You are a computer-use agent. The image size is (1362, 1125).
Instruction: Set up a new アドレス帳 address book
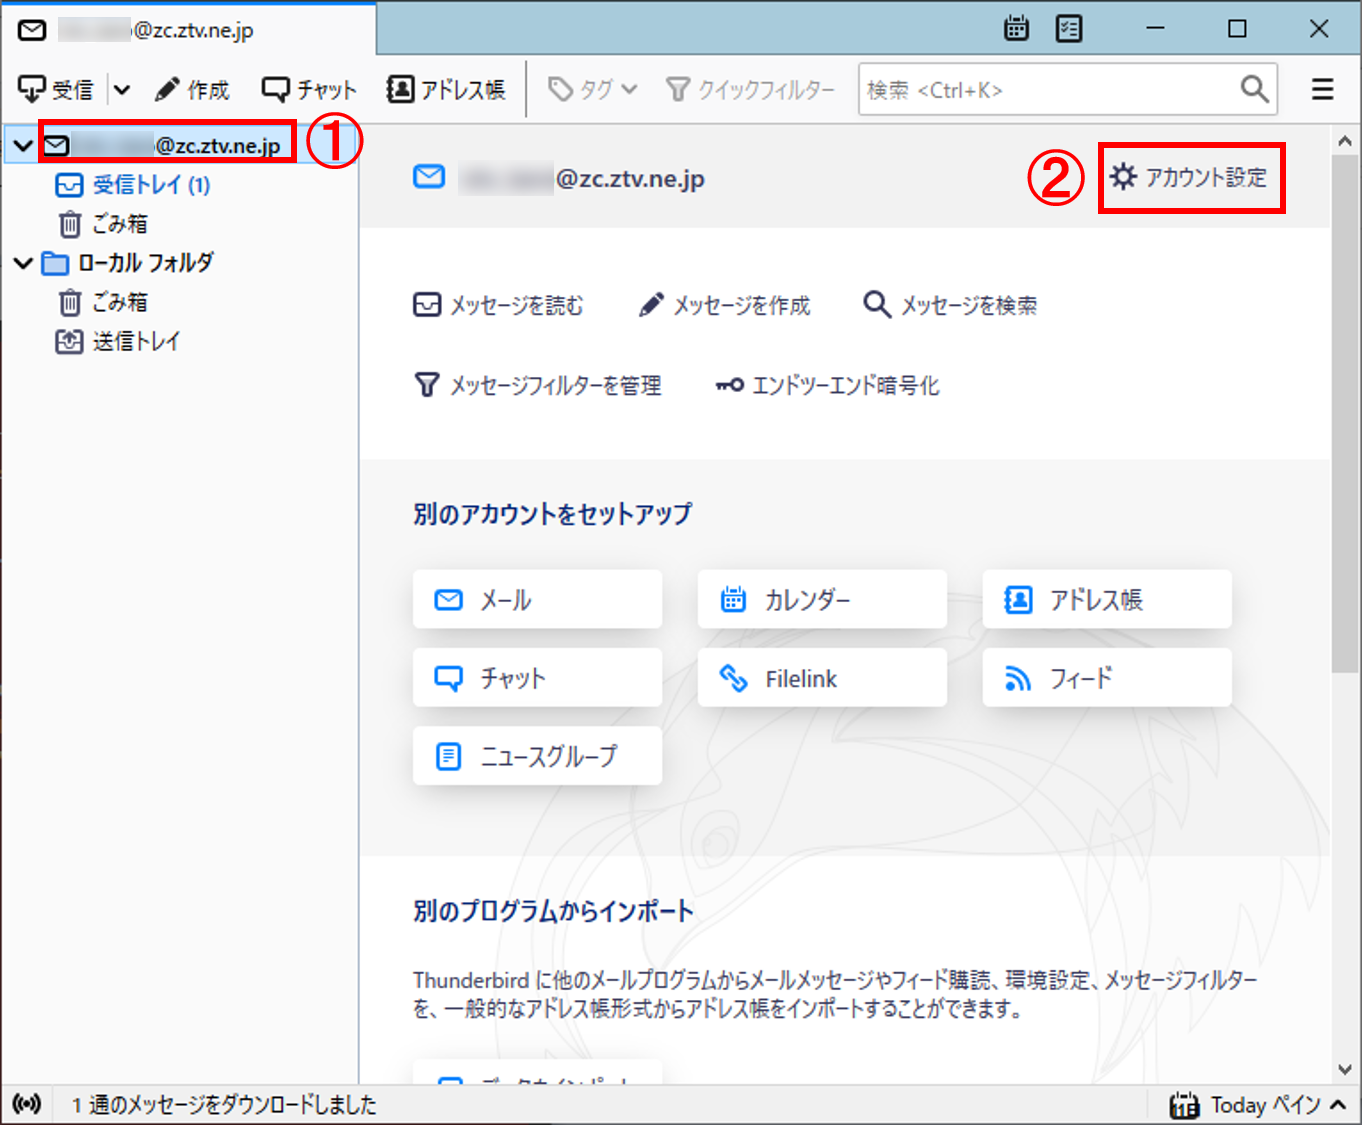[x=1107, y=600]
